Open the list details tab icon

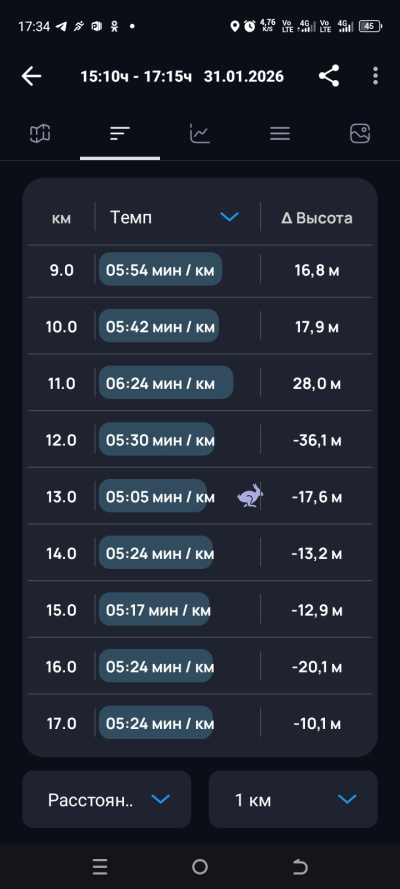pyautogui.click(x=280, y=134)
